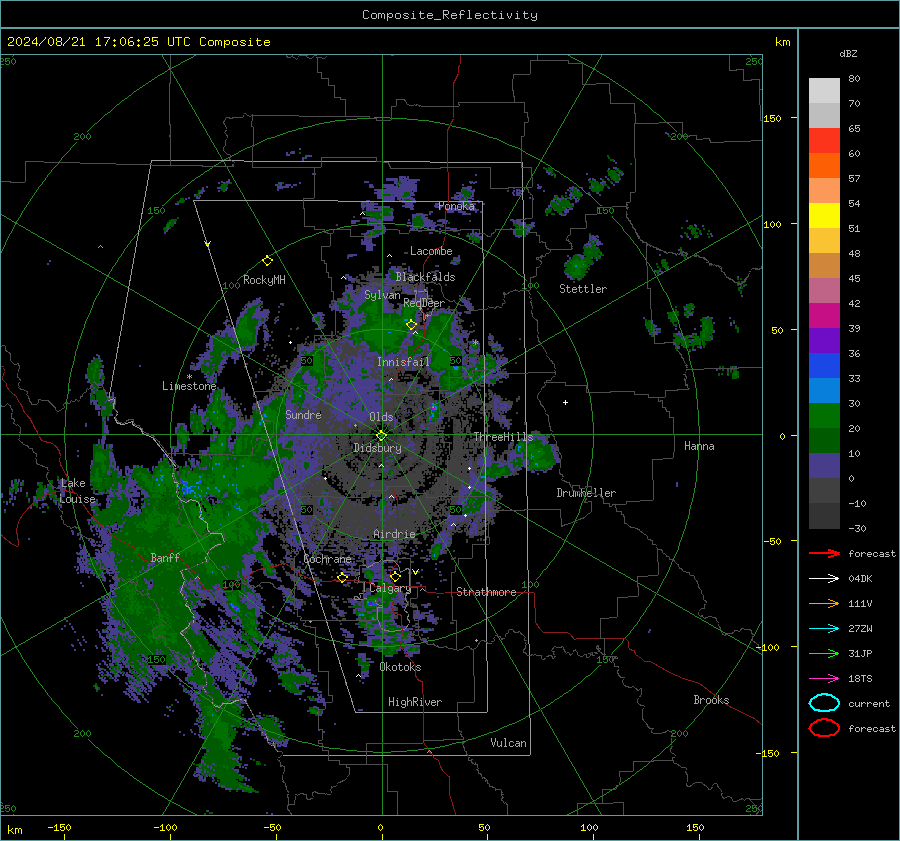Viewport: 900px width, 841px height.
Task: Click the Hanna map label
Action: [699, 446]
